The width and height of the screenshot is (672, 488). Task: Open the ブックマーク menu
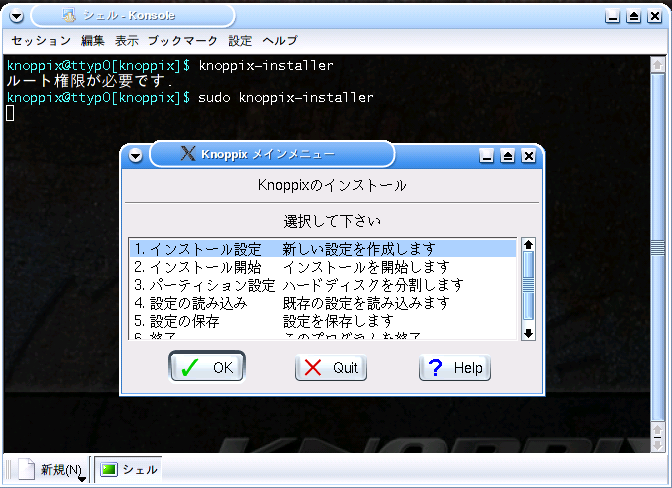click(x=183, y=41)
